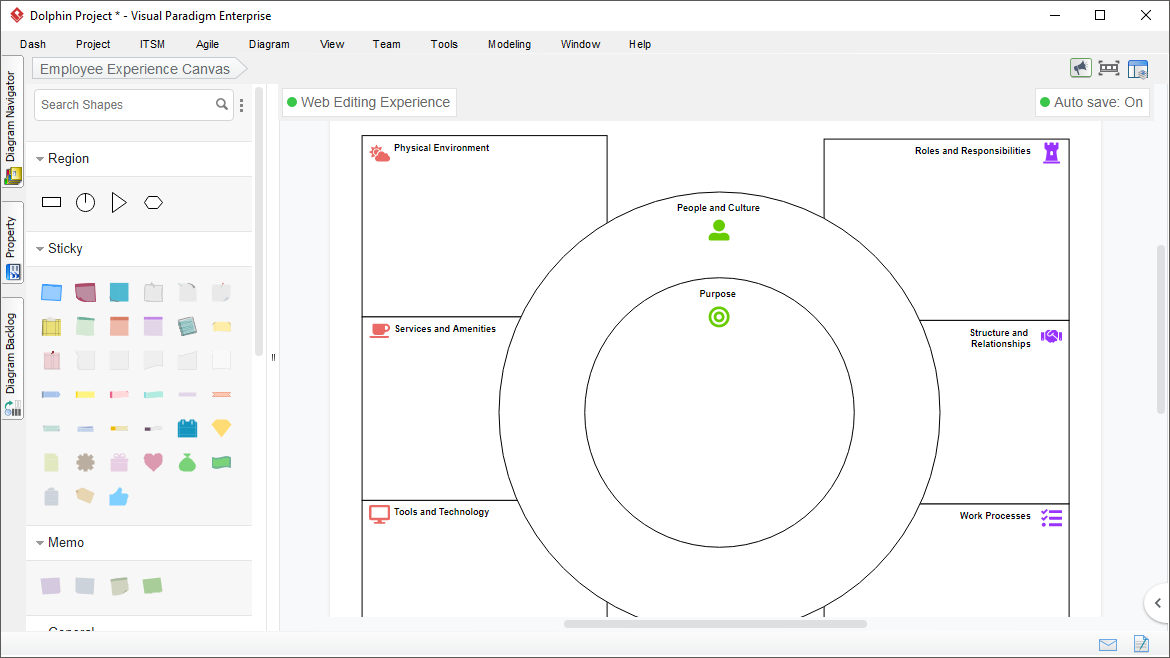Select the tan price tag shape
The image size is (1170, 658).
[85, 496]
